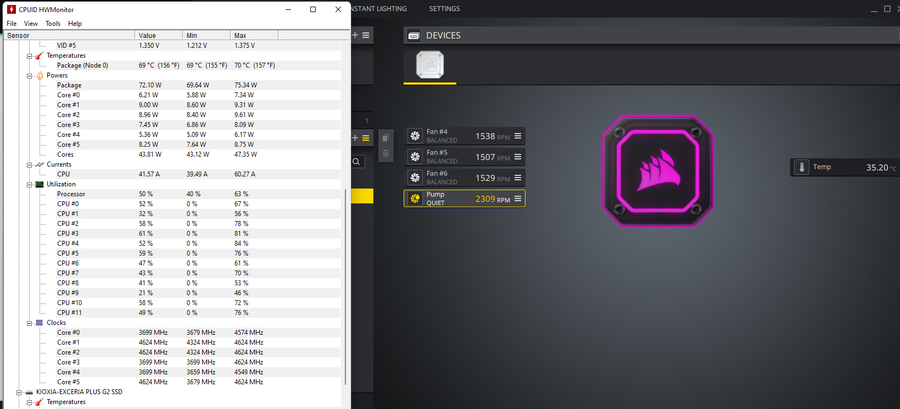The height and width of the screenshot is (409, 900).
Task: Collapse the Clocks tree node
Action: pos(29,322)
